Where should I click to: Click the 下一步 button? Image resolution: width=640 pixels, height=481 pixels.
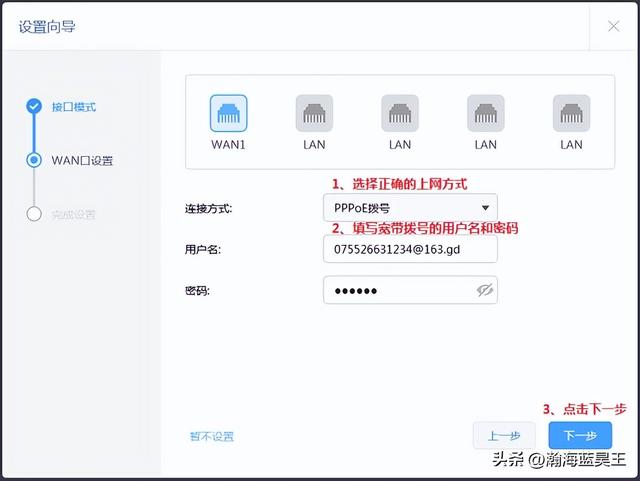pyautogui.click(x=580, y=436)
